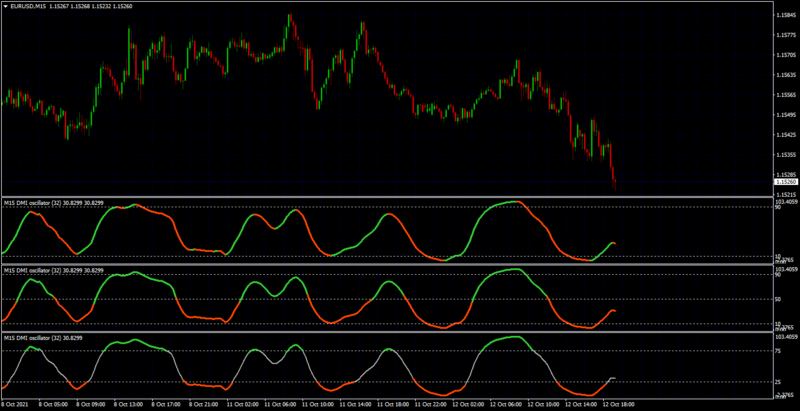Click the 11 Oct 18:00 time axis label

tap(394, 404)
